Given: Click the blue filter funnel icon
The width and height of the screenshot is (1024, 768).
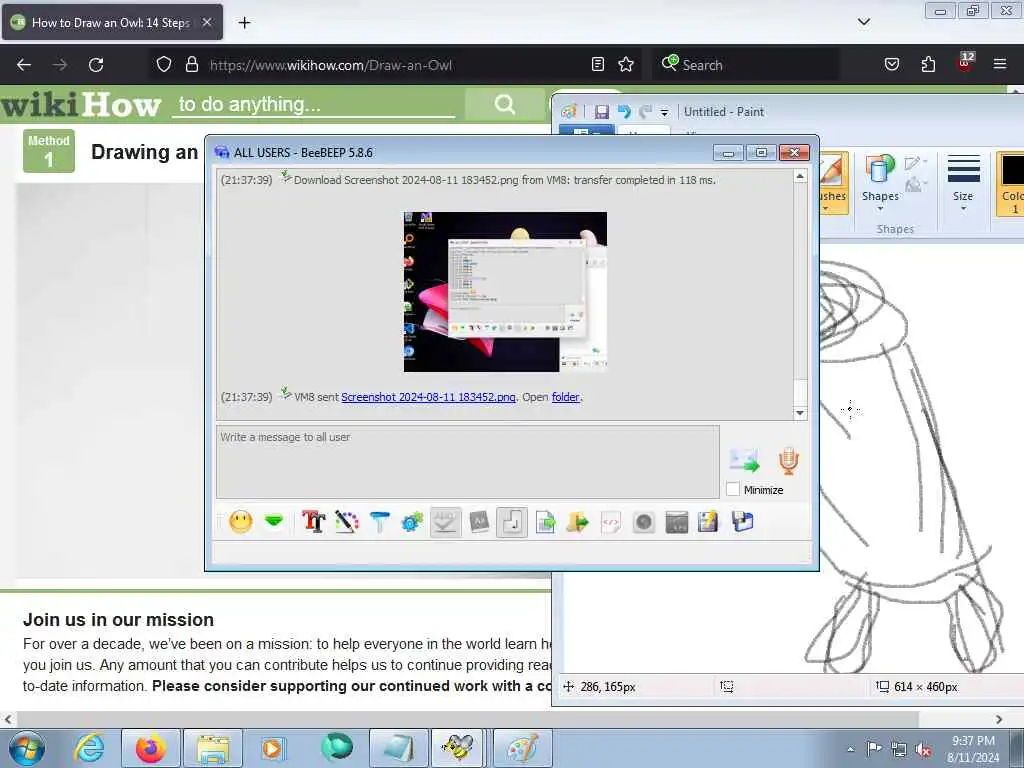Looking at the screenshot, I should [379, 522].
